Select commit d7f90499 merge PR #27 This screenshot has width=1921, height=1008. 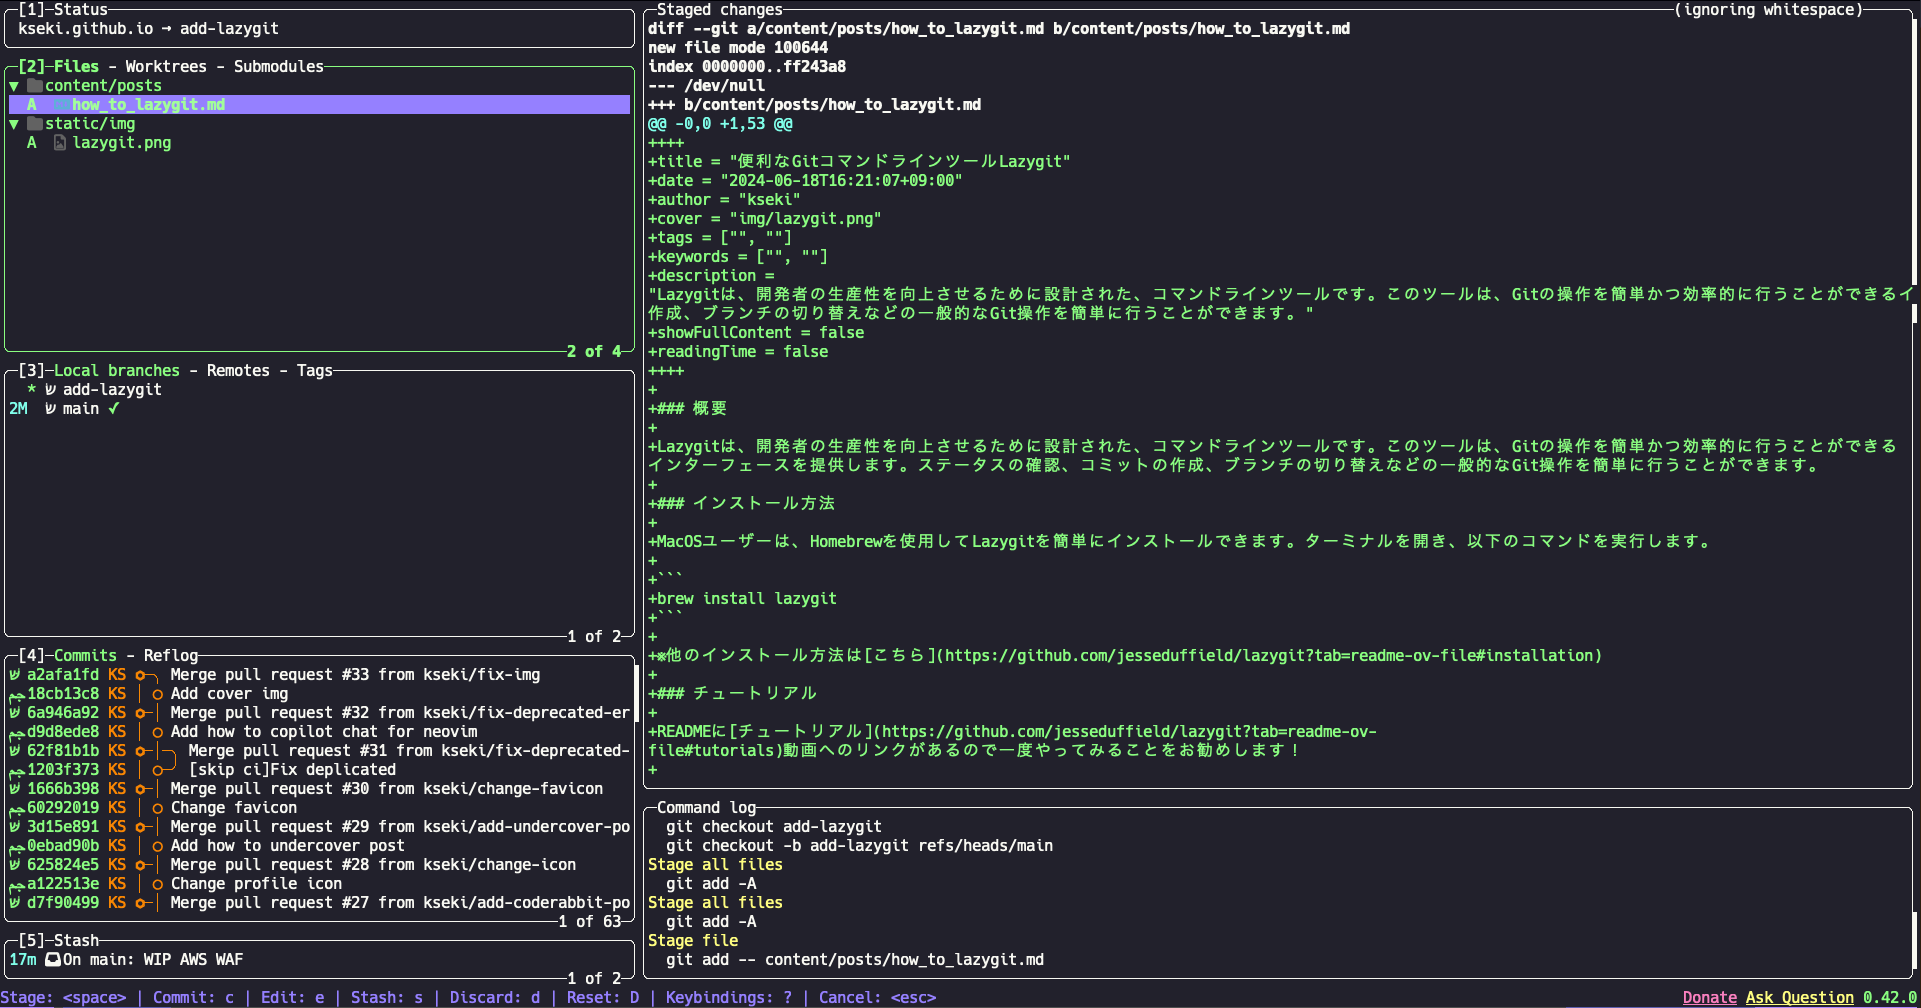[x=319, y=903]
